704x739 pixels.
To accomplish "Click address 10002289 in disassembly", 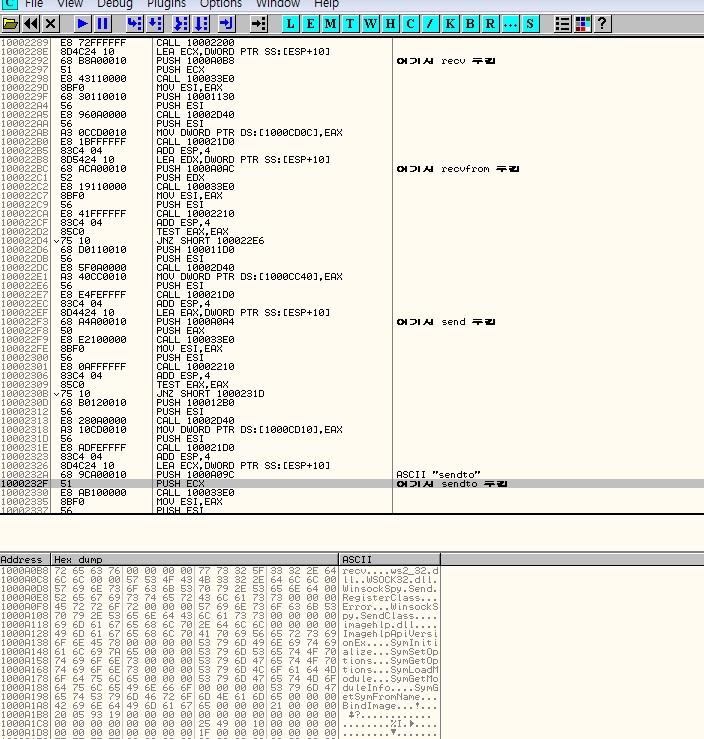I will (25, 42).
